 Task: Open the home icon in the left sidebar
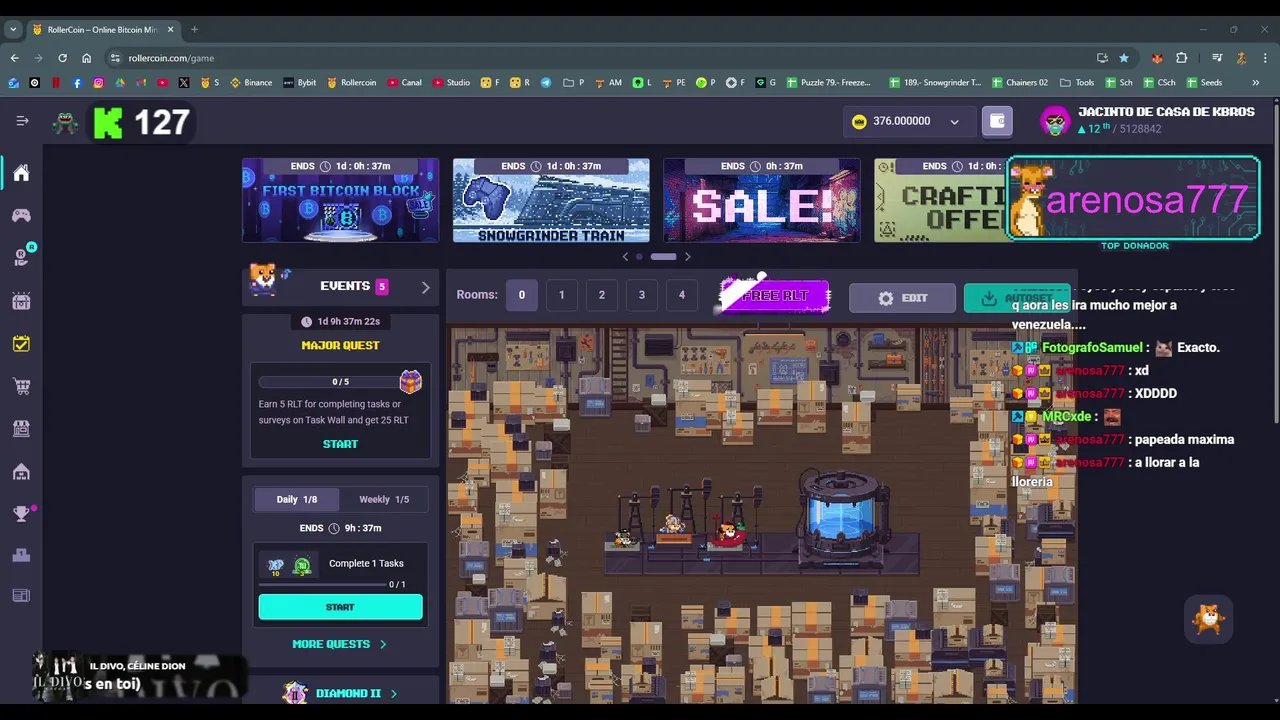click(21, 173)
